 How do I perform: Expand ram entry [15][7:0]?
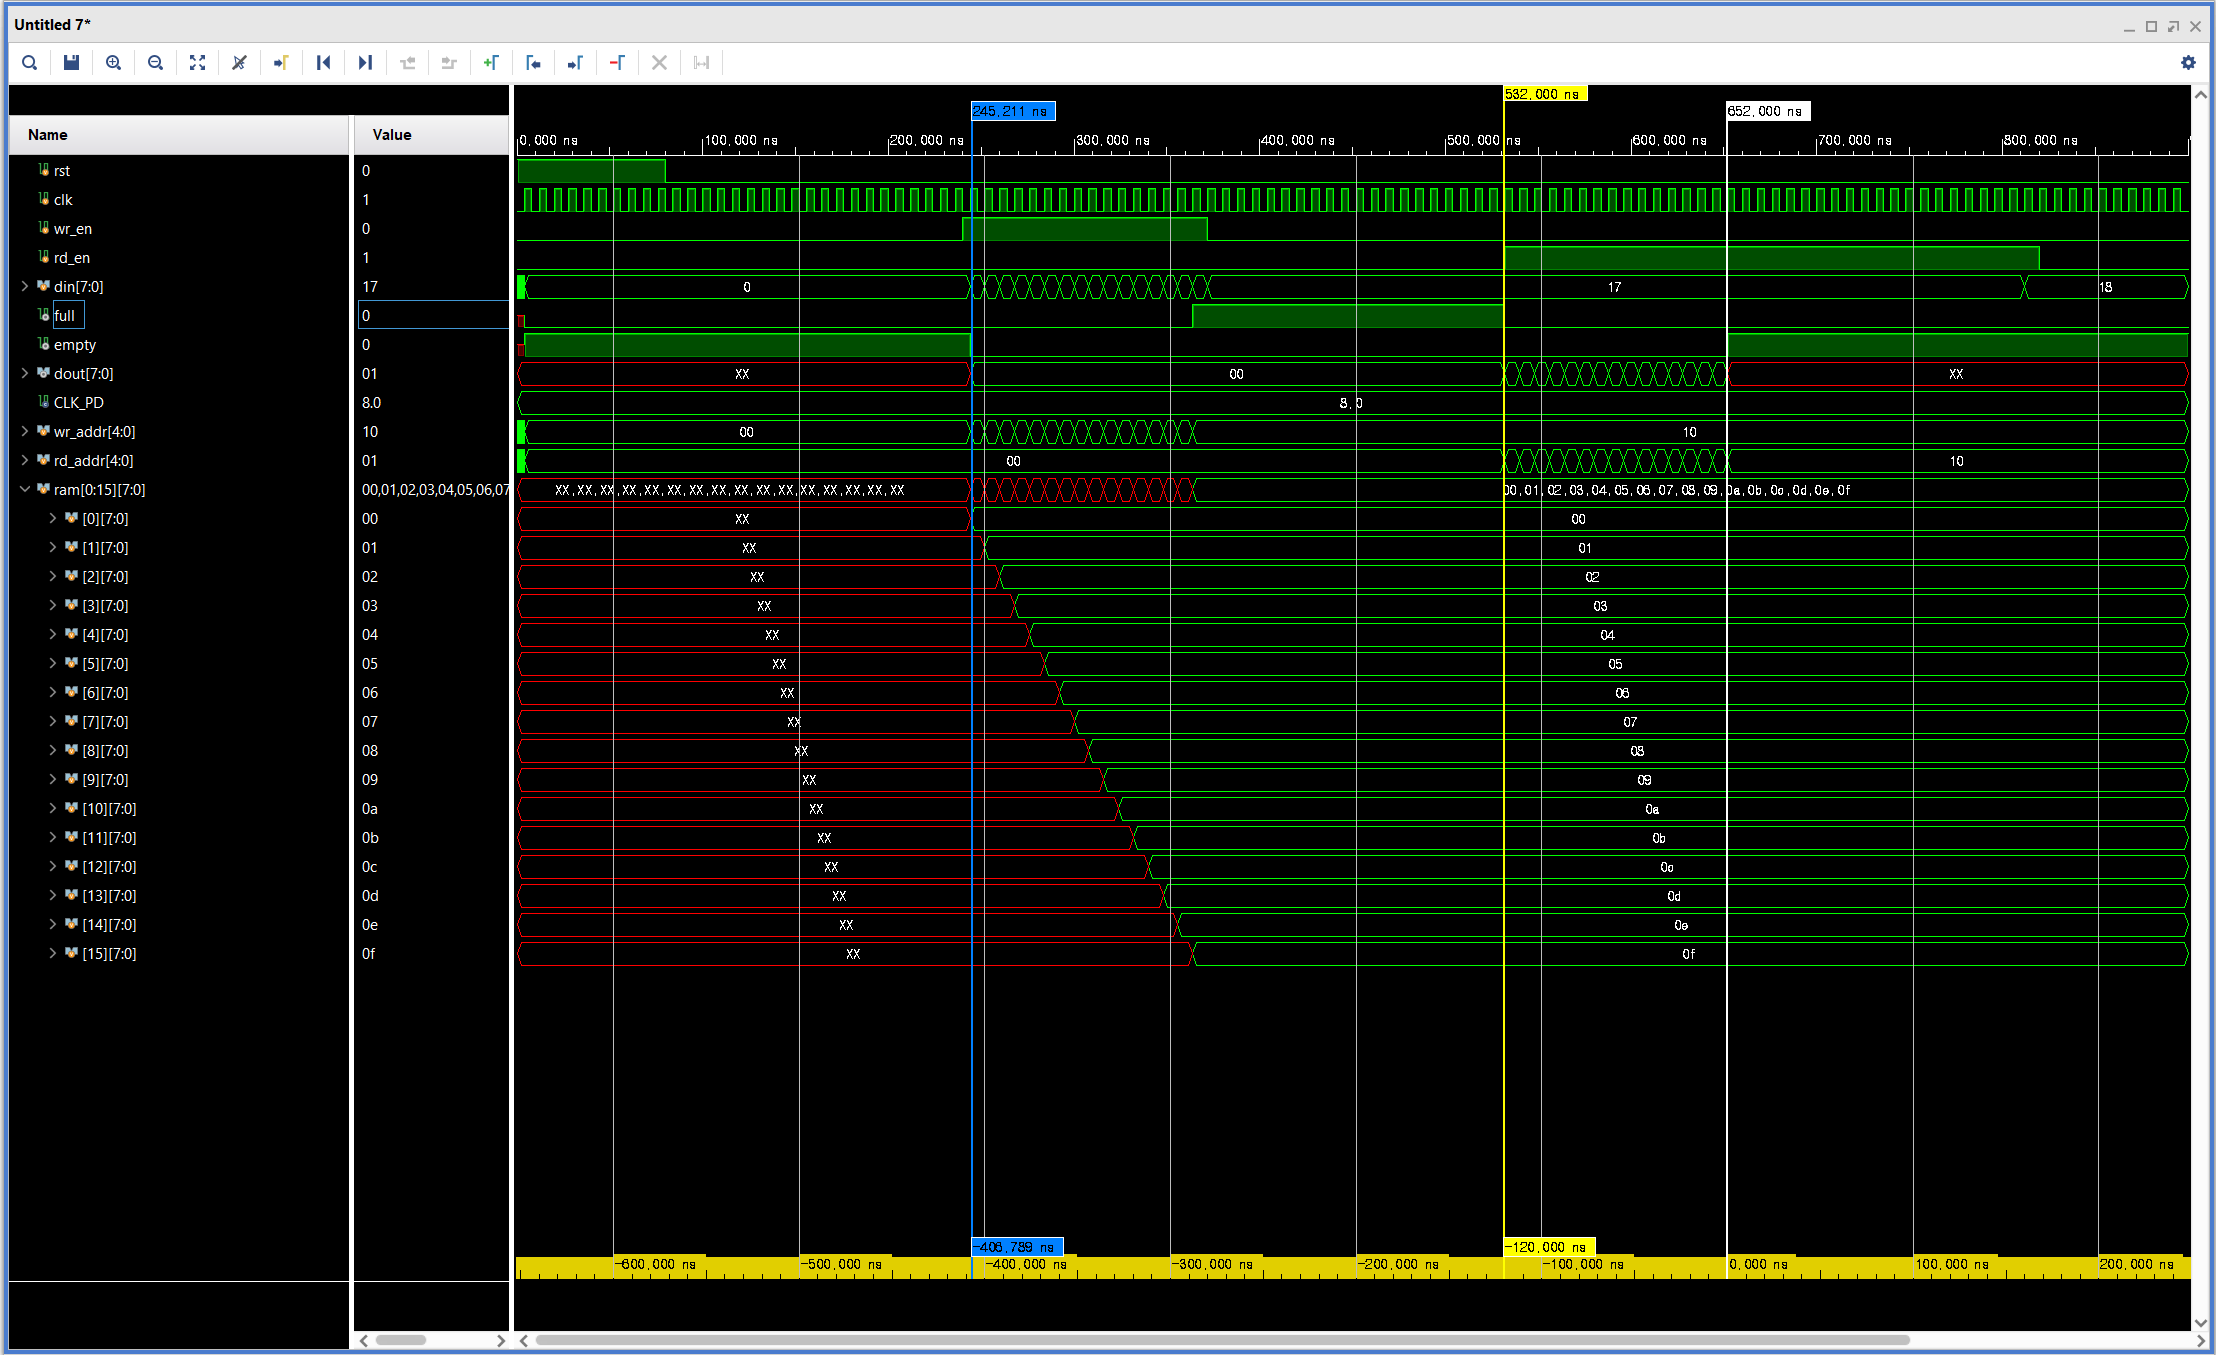(53, 953)
